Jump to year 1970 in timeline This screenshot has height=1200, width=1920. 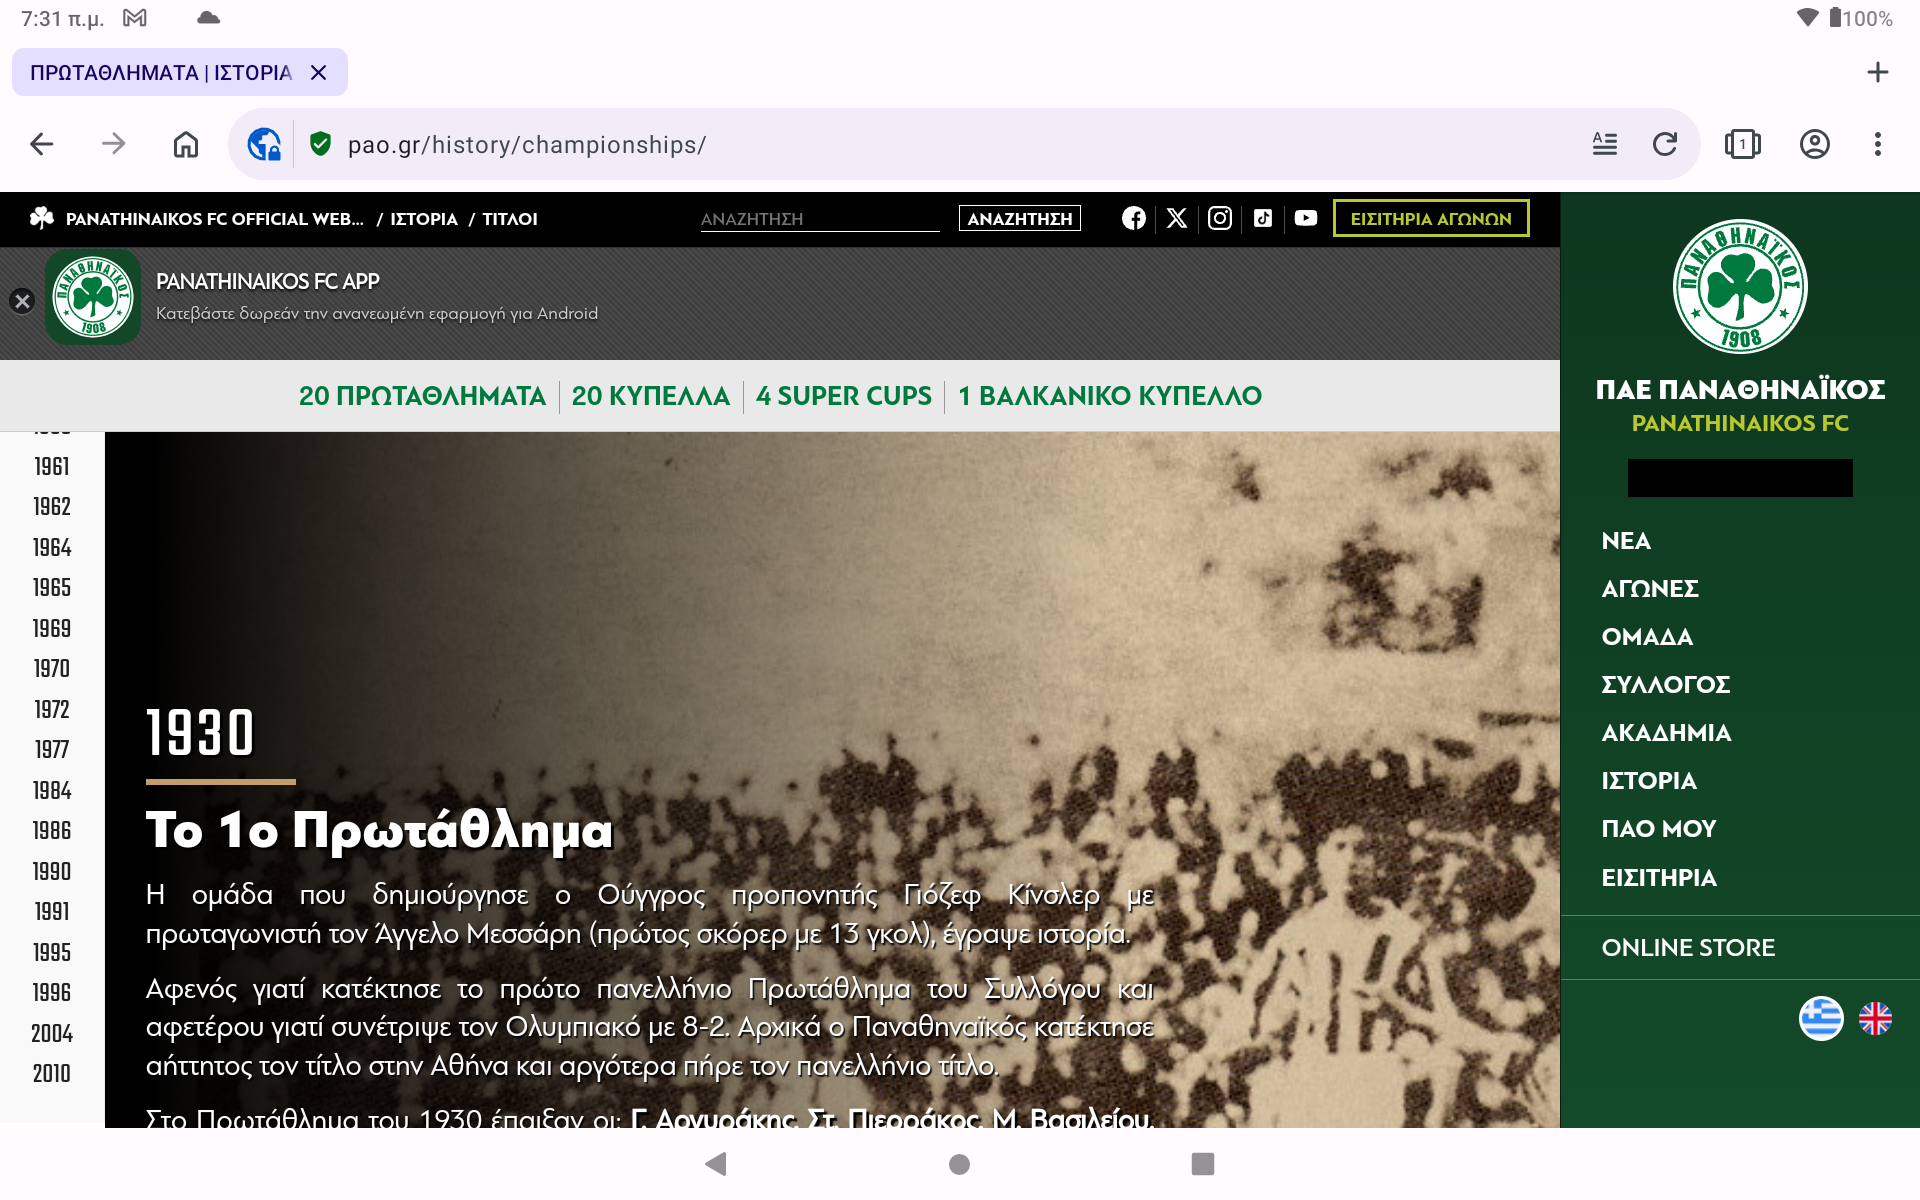point(52,668)
